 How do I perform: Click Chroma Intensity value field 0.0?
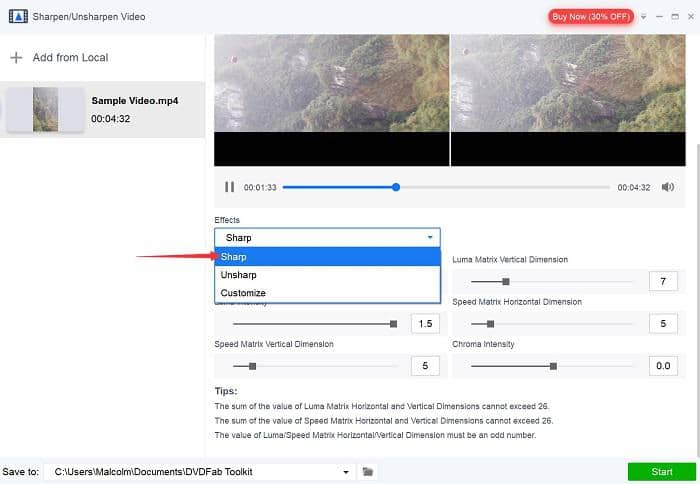pyautogui.click(x=663, y=366)
